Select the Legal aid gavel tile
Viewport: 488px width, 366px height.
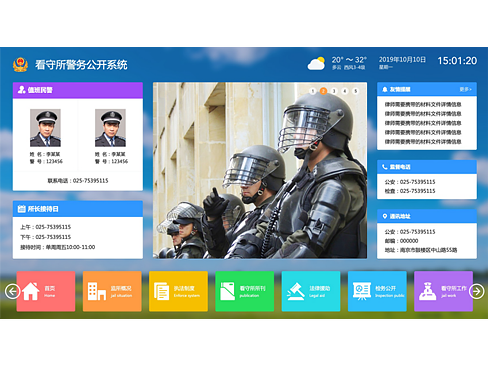point(311,291)
